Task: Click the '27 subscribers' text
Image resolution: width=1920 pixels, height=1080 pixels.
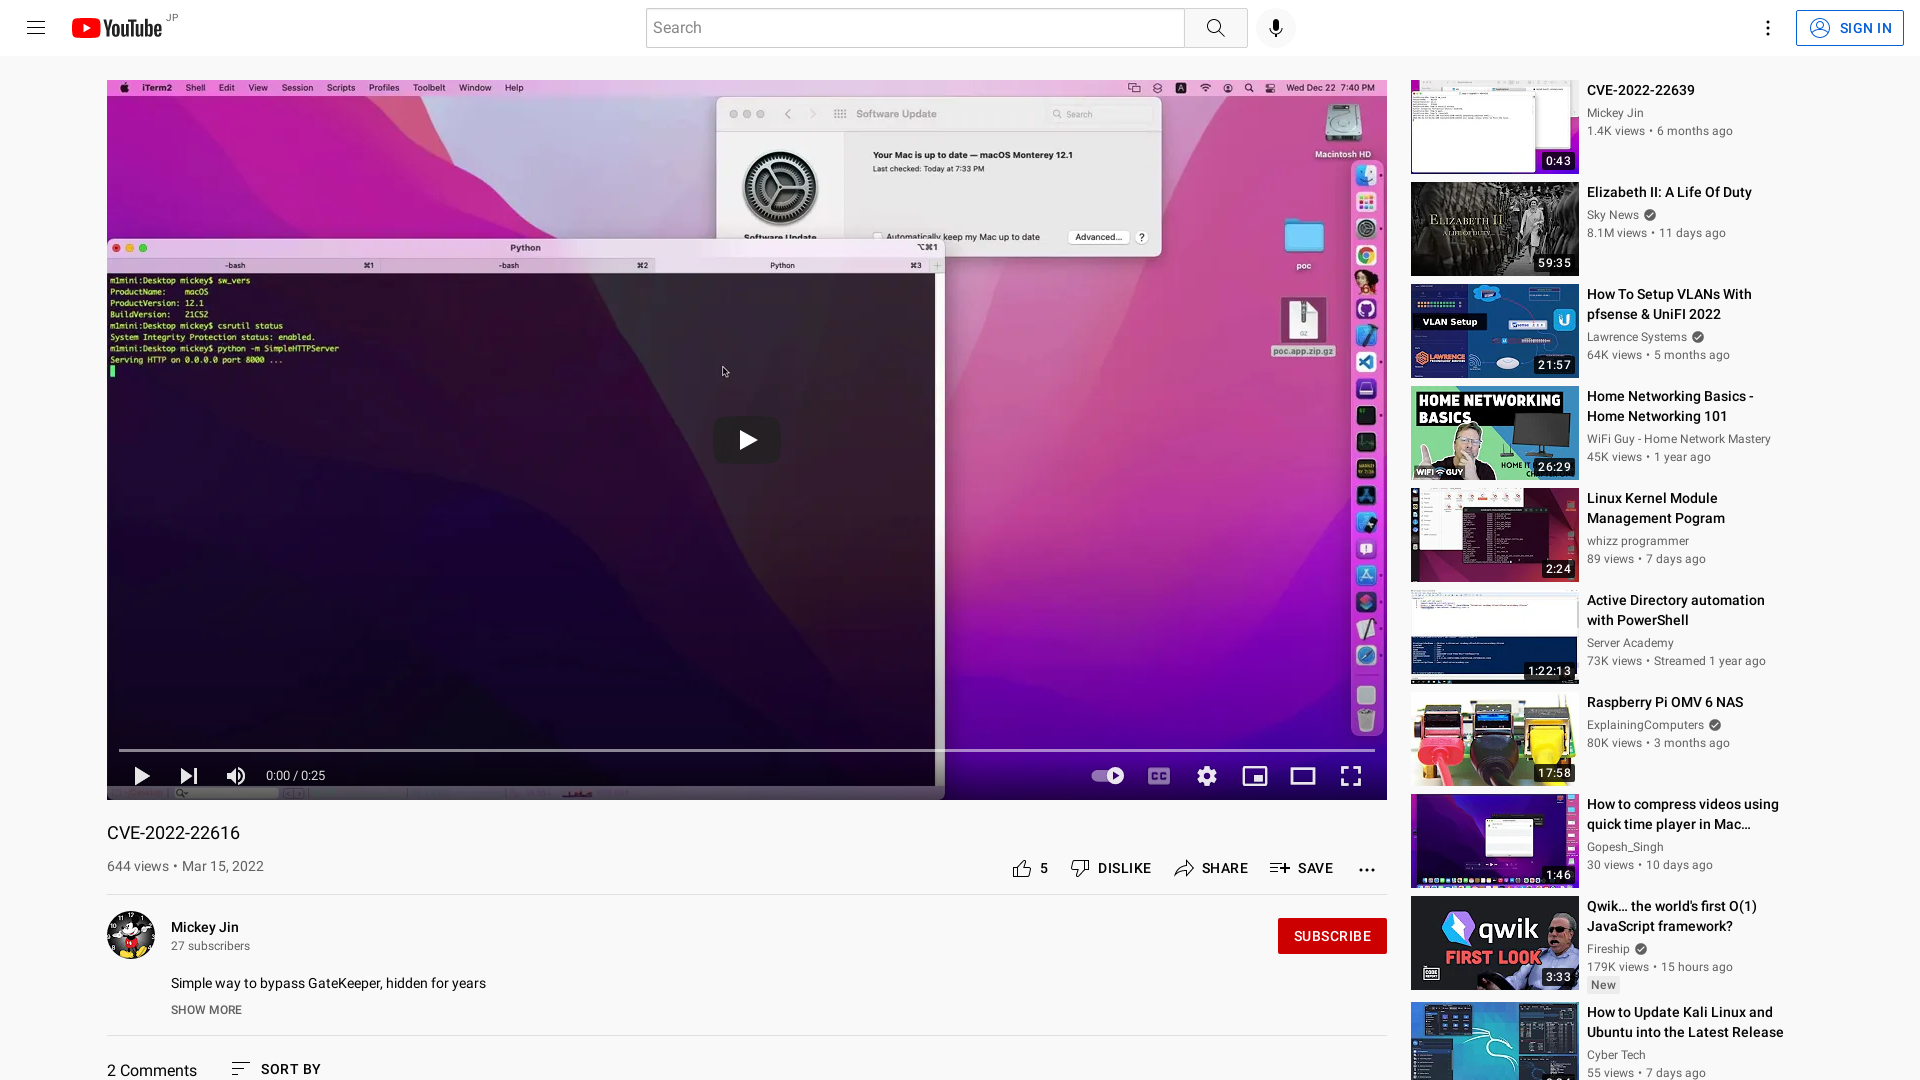Action: pyautogui.click(x=210, y=946)
